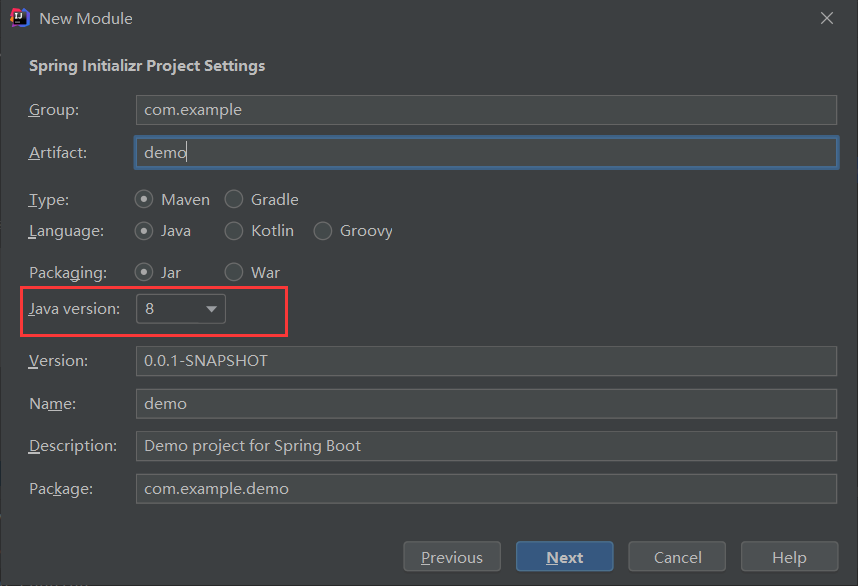The height and width of the screenshot is (586, 858).
Task: Choose Java as the language
Action: pyautogui.click(x=144, y=231)
